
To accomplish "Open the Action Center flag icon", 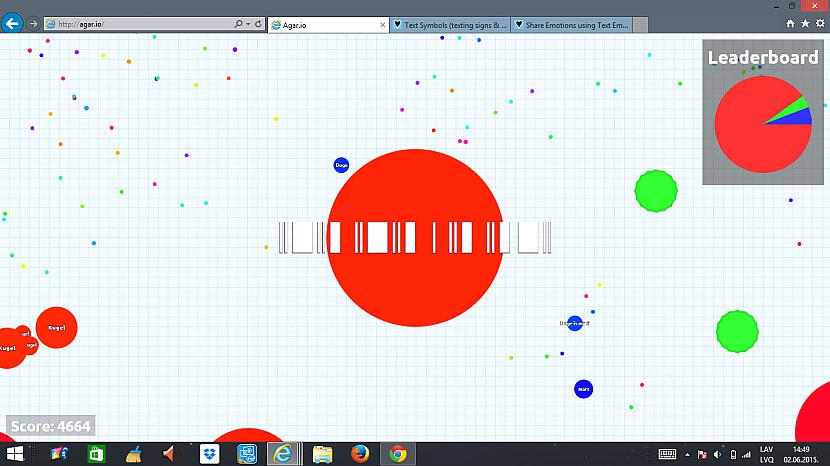I will 702,455.
